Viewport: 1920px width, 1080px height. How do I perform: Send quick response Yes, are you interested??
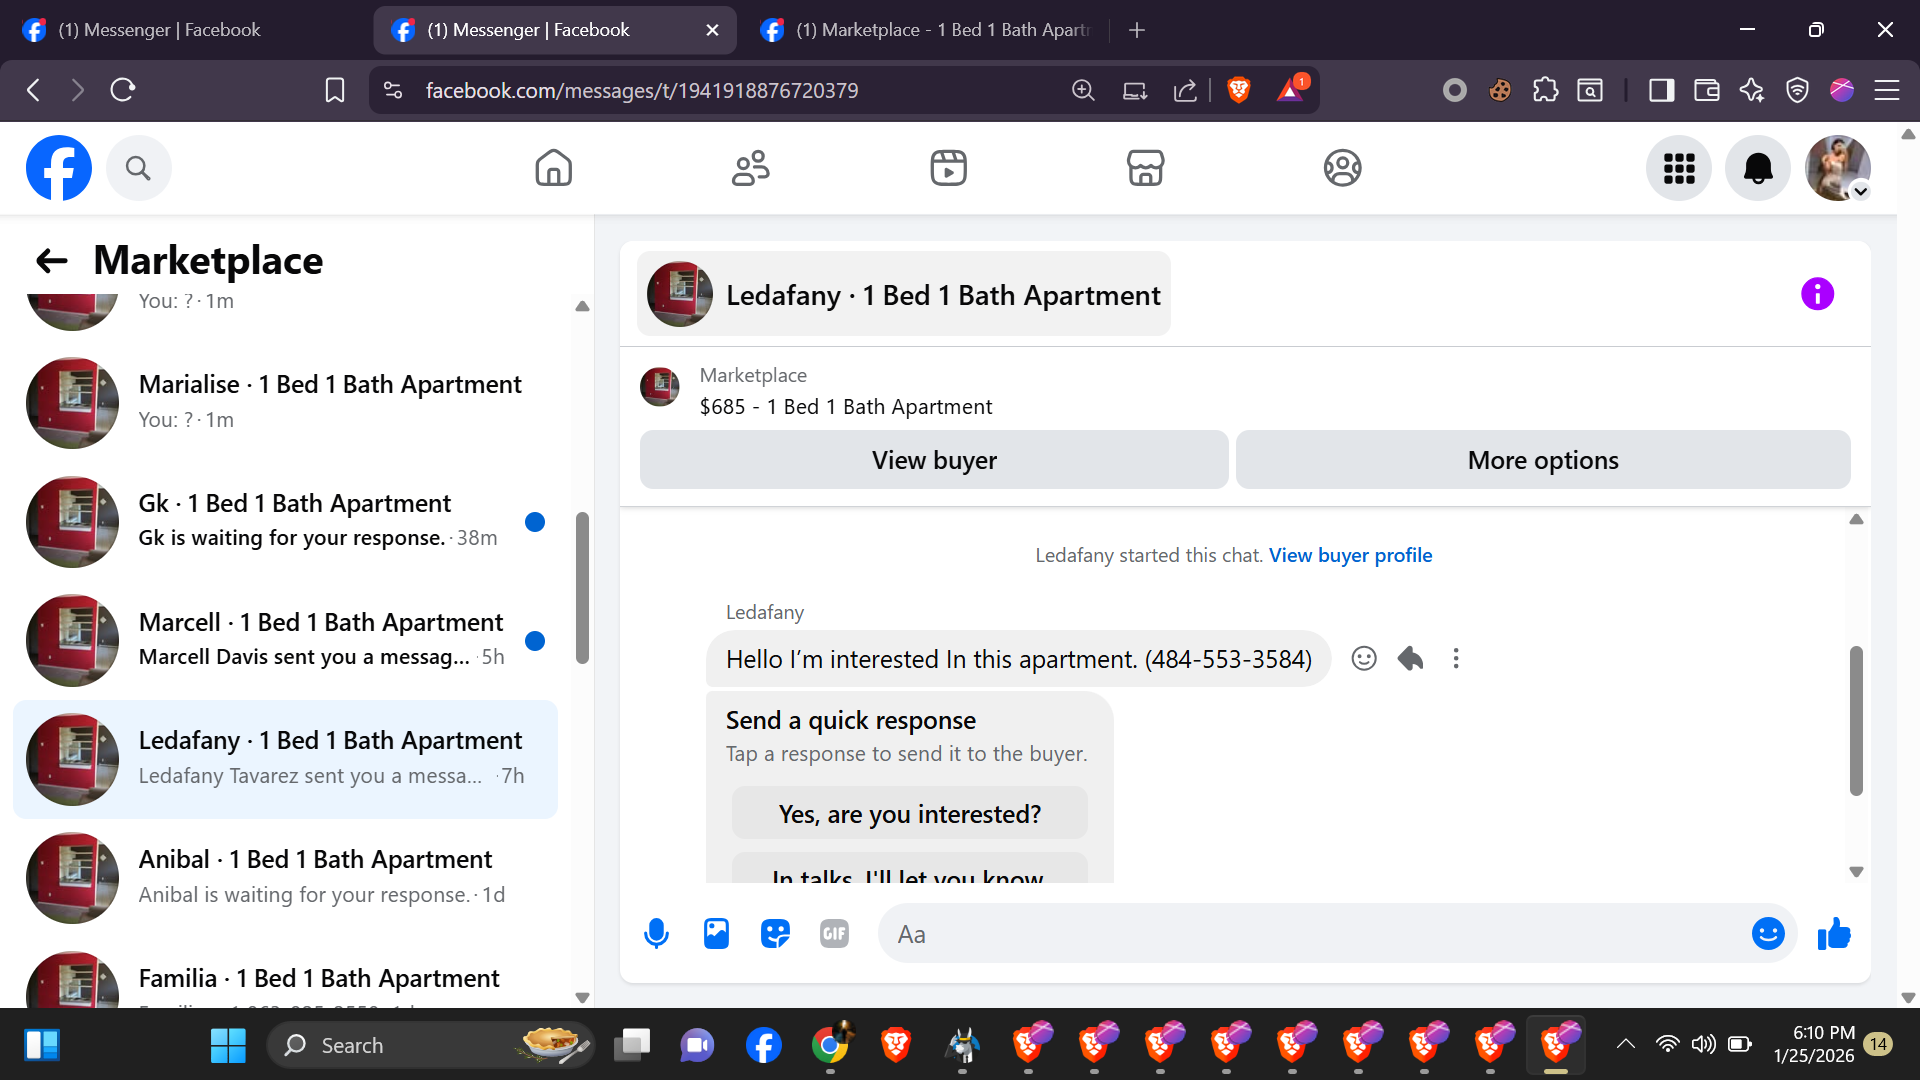(x=910, y=814)
